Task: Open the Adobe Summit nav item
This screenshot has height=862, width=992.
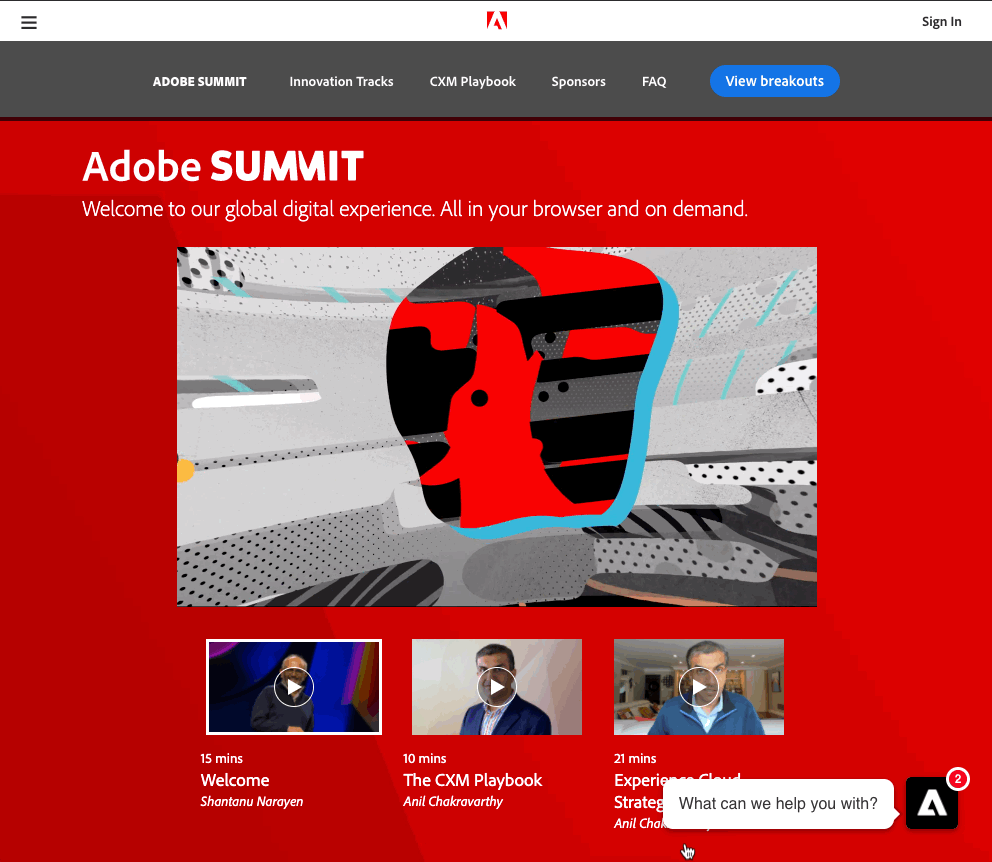Action: click(199, 82)
